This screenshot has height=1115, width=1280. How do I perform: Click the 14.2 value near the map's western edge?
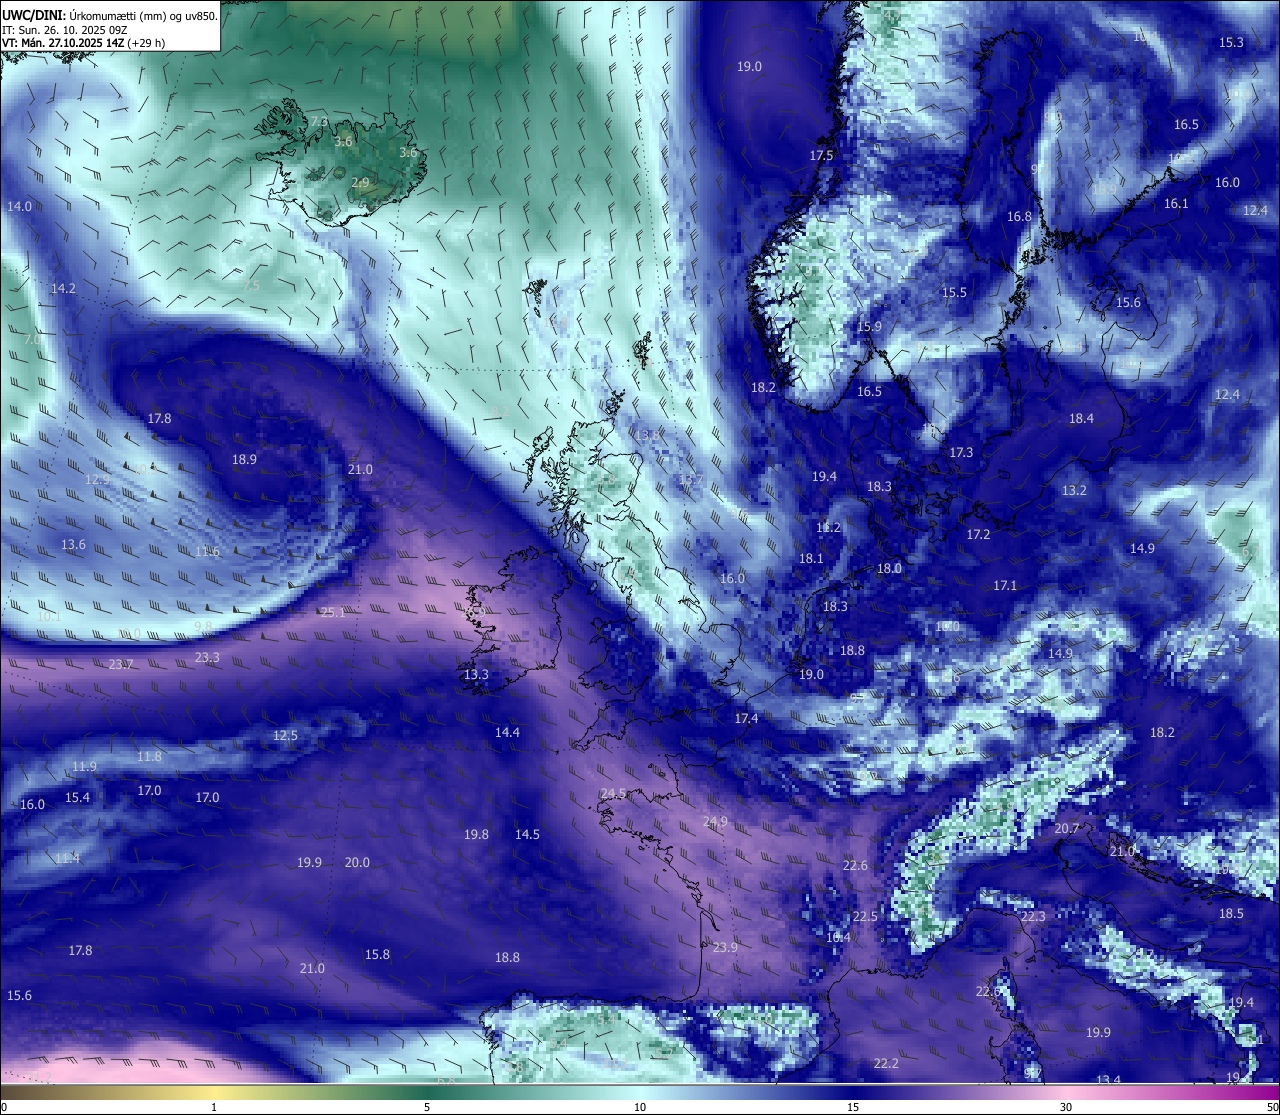63,289
